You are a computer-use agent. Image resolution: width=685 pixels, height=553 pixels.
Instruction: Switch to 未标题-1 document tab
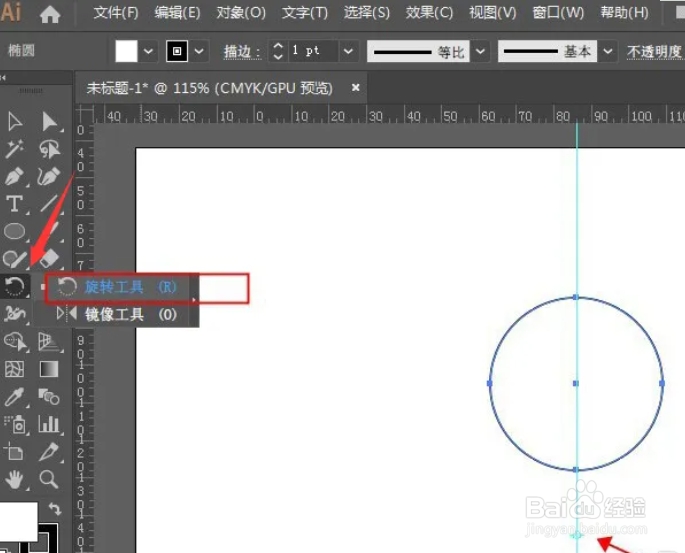pyautogui.click(x=209, y=88)
